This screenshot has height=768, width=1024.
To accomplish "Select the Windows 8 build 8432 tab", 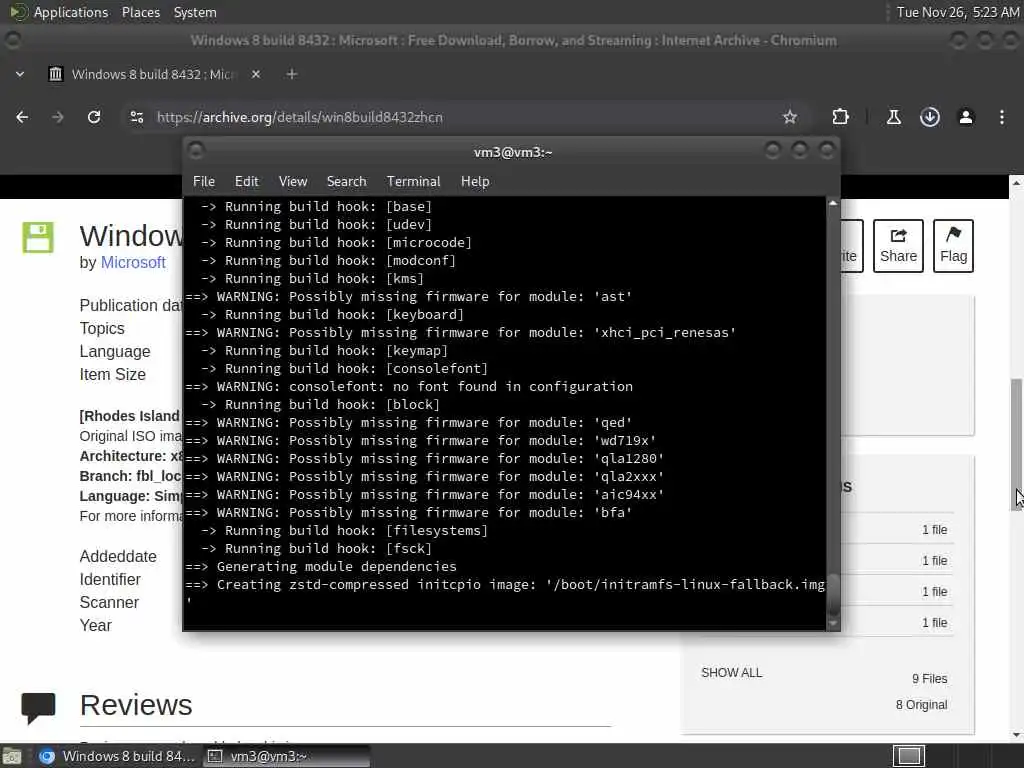I will pos(155,74).
